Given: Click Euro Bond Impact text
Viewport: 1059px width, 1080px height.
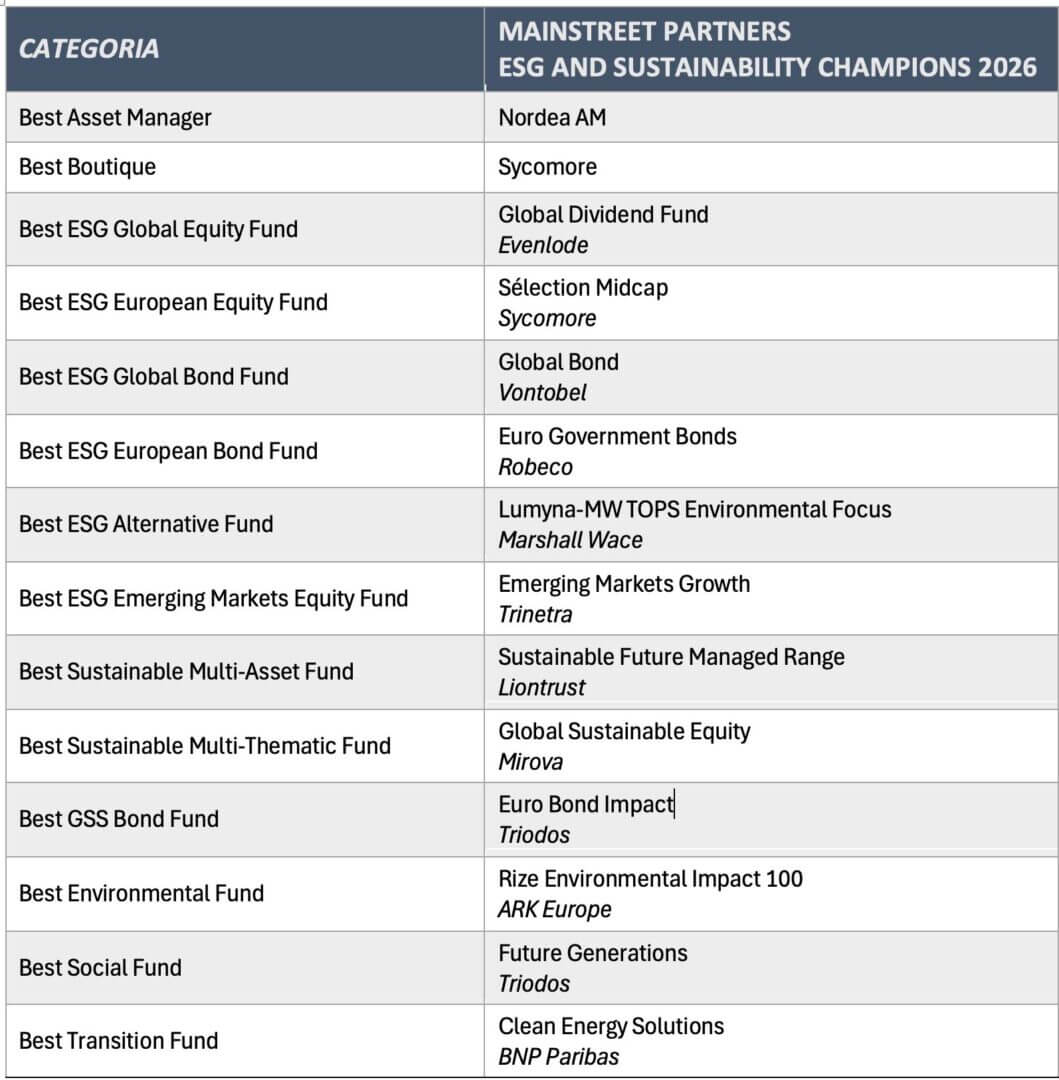Looking at the screenshot, I should pyautogui.click(x=586, y=804).
